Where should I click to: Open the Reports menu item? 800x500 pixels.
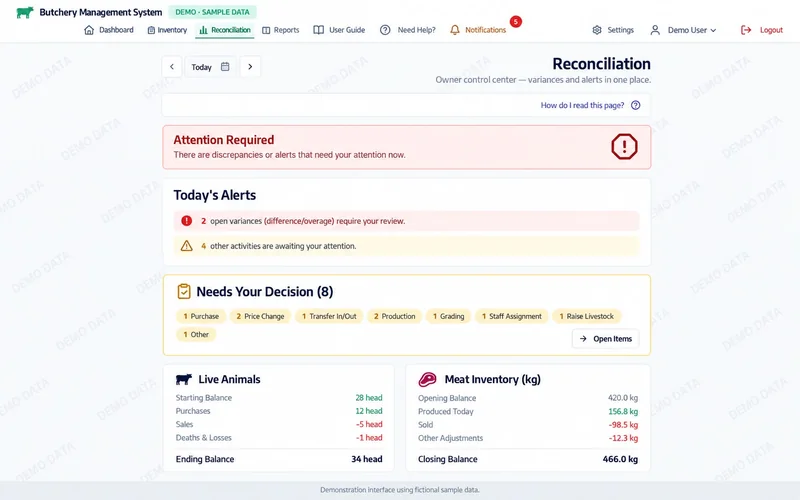click(281, 30)
